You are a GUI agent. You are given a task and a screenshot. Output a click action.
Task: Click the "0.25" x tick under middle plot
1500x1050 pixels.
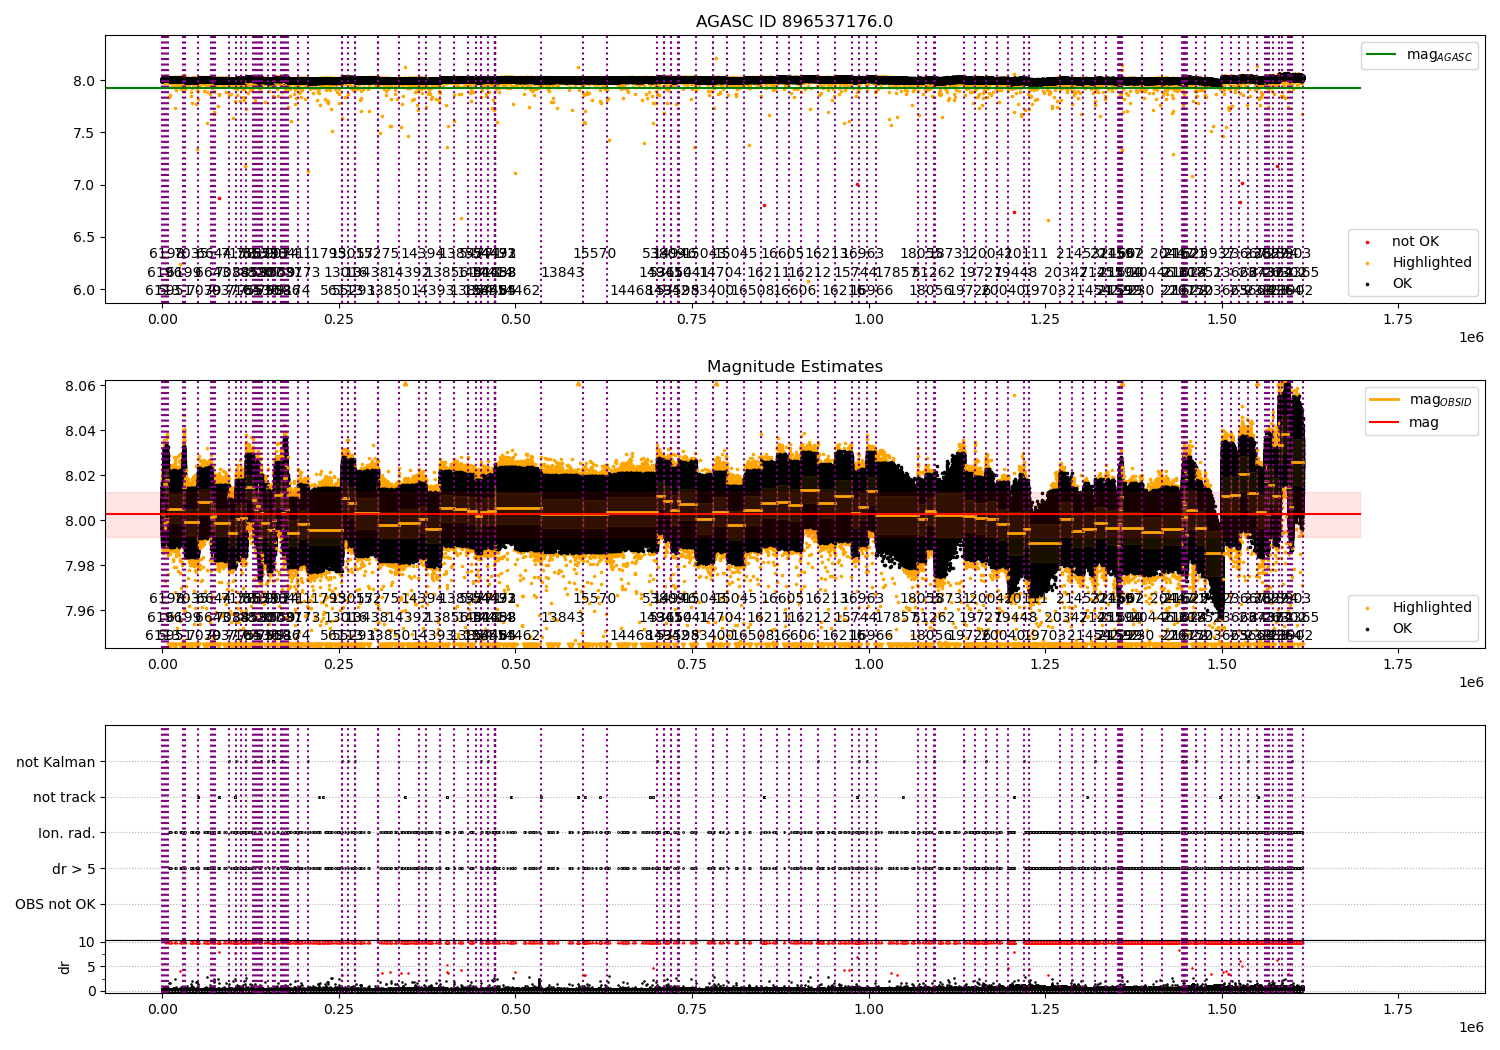pos(339,664)
